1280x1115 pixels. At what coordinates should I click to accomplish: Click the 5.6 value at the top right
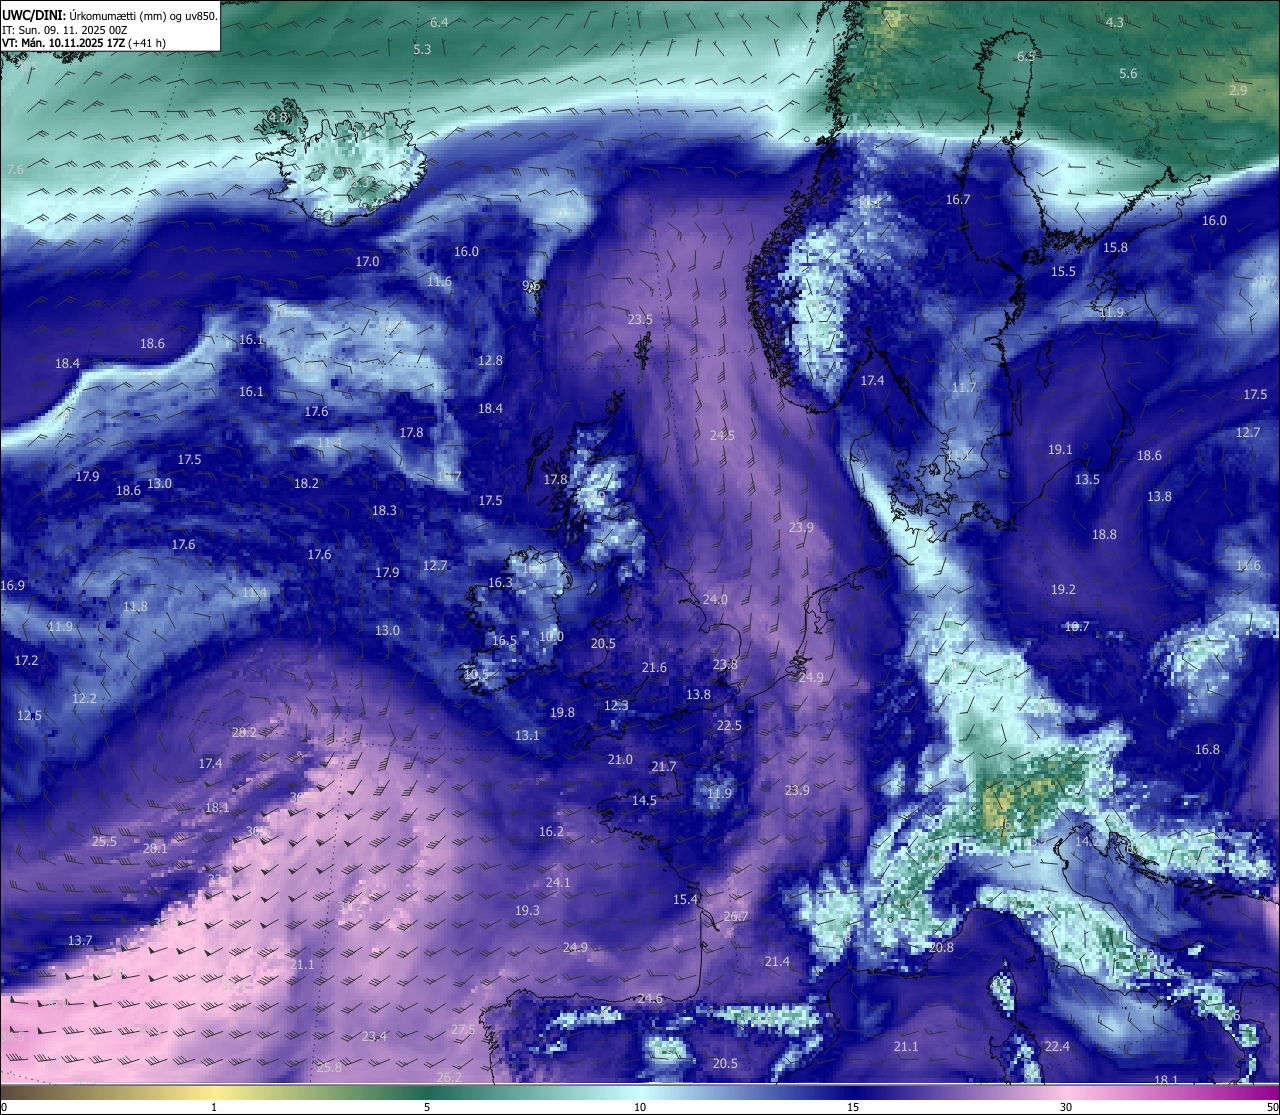[1128, 73]
